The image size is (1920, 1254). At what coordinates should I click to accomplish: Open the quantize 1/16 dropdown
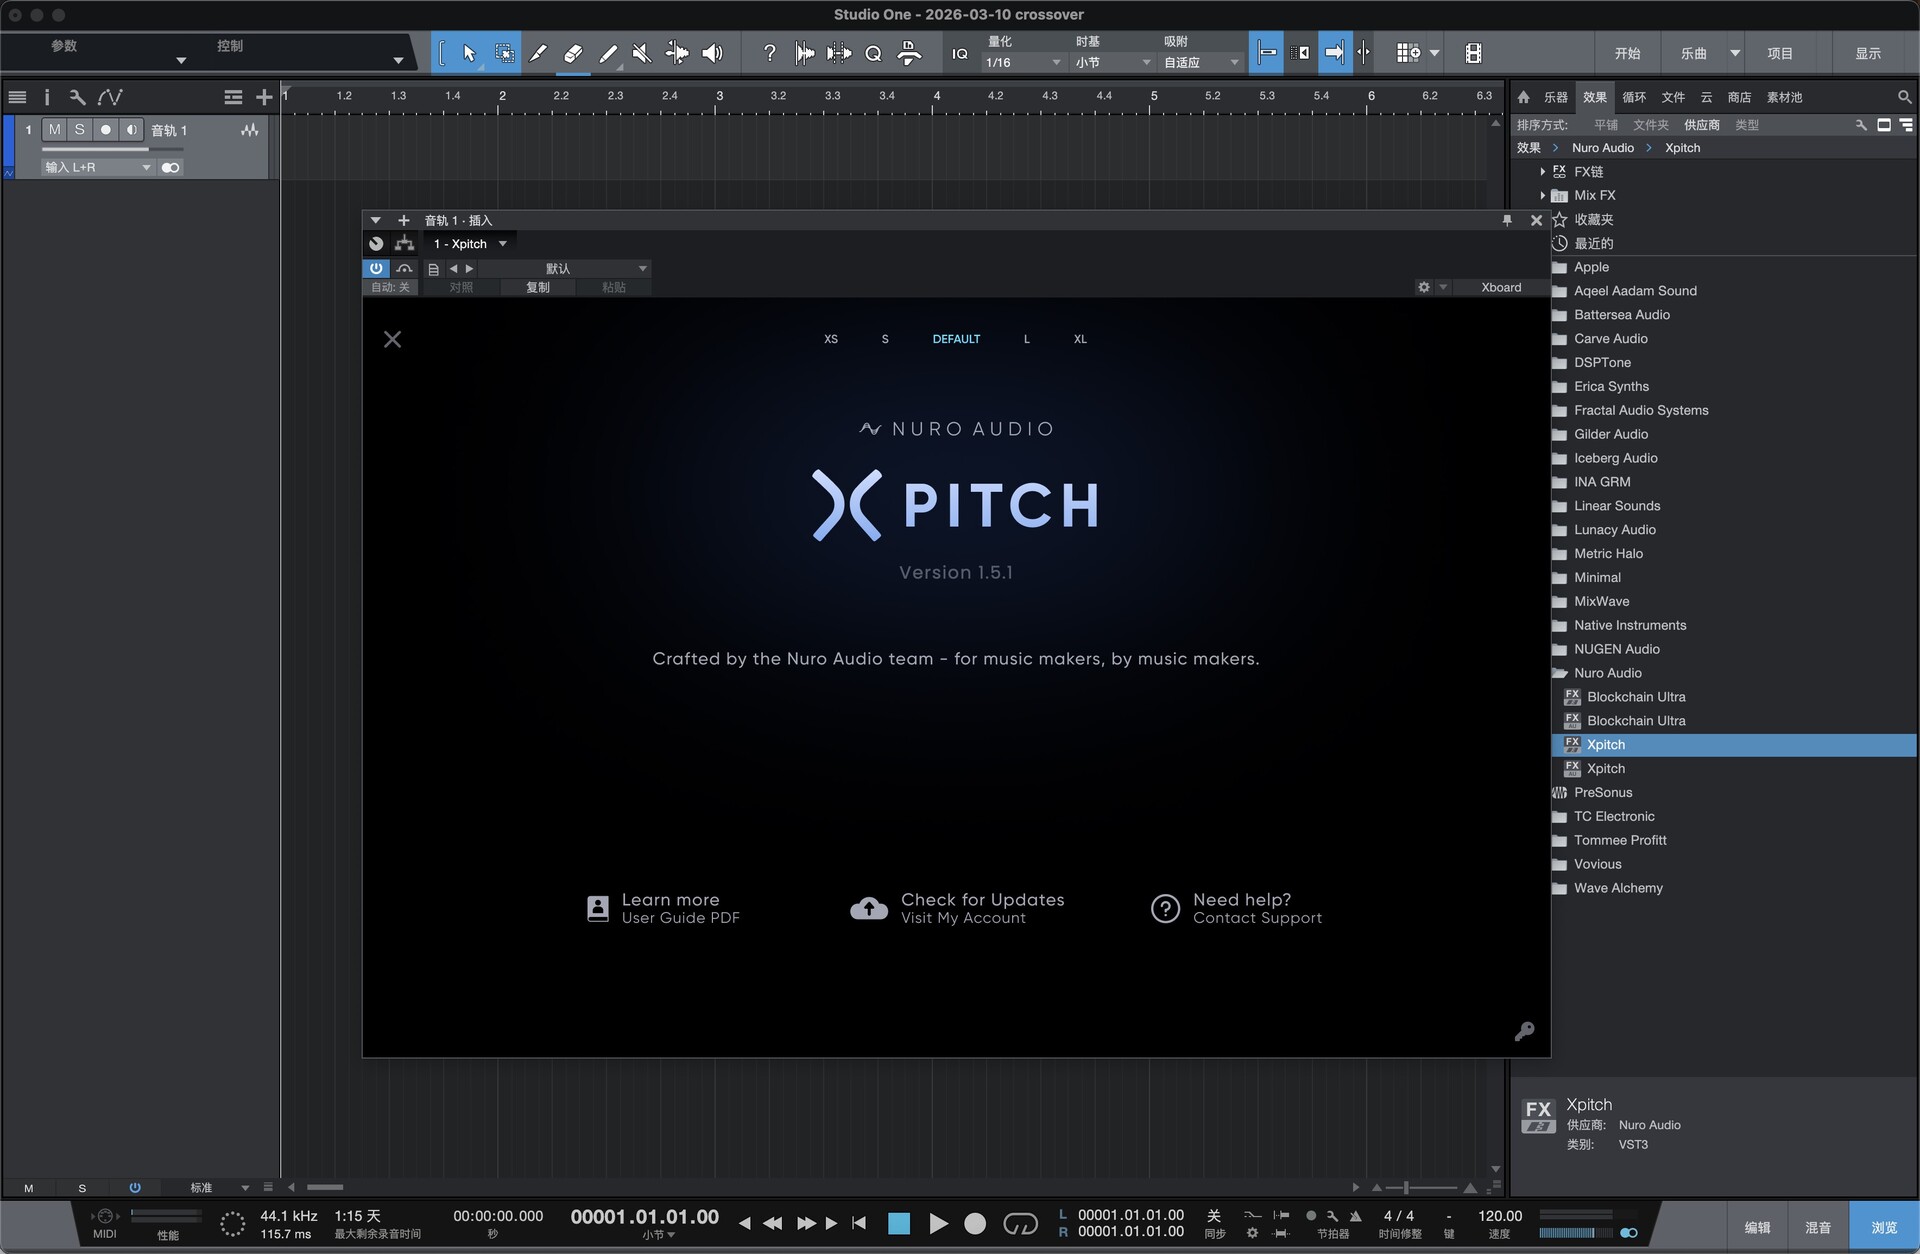[x=1022, y=62]
